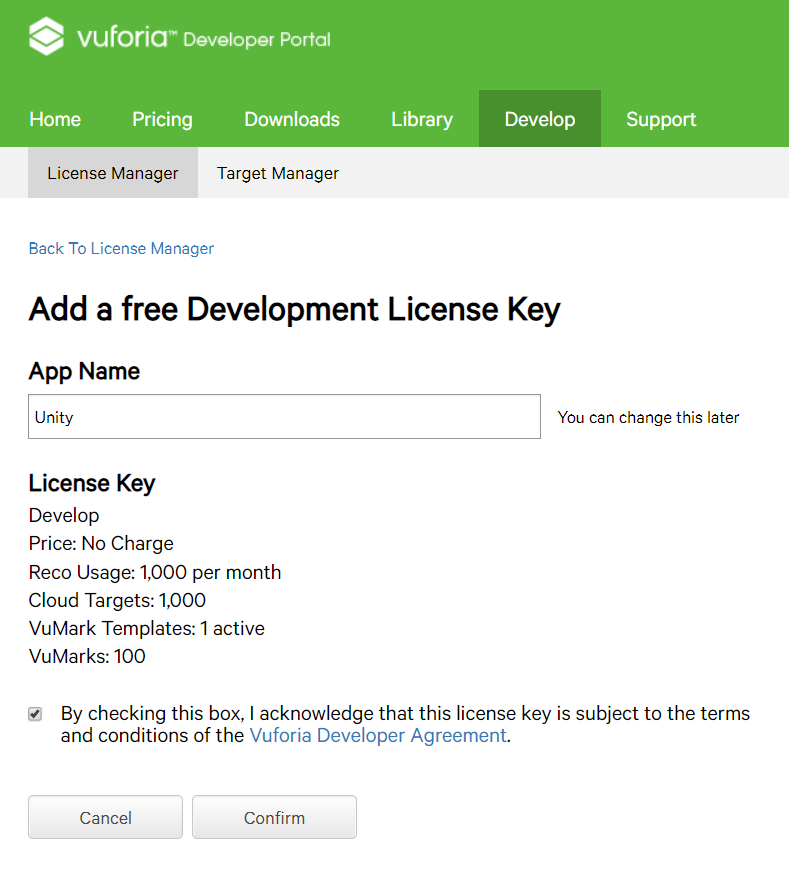Click the Add a free Development License Key heading
789x883 pixels.
point(295,309)
